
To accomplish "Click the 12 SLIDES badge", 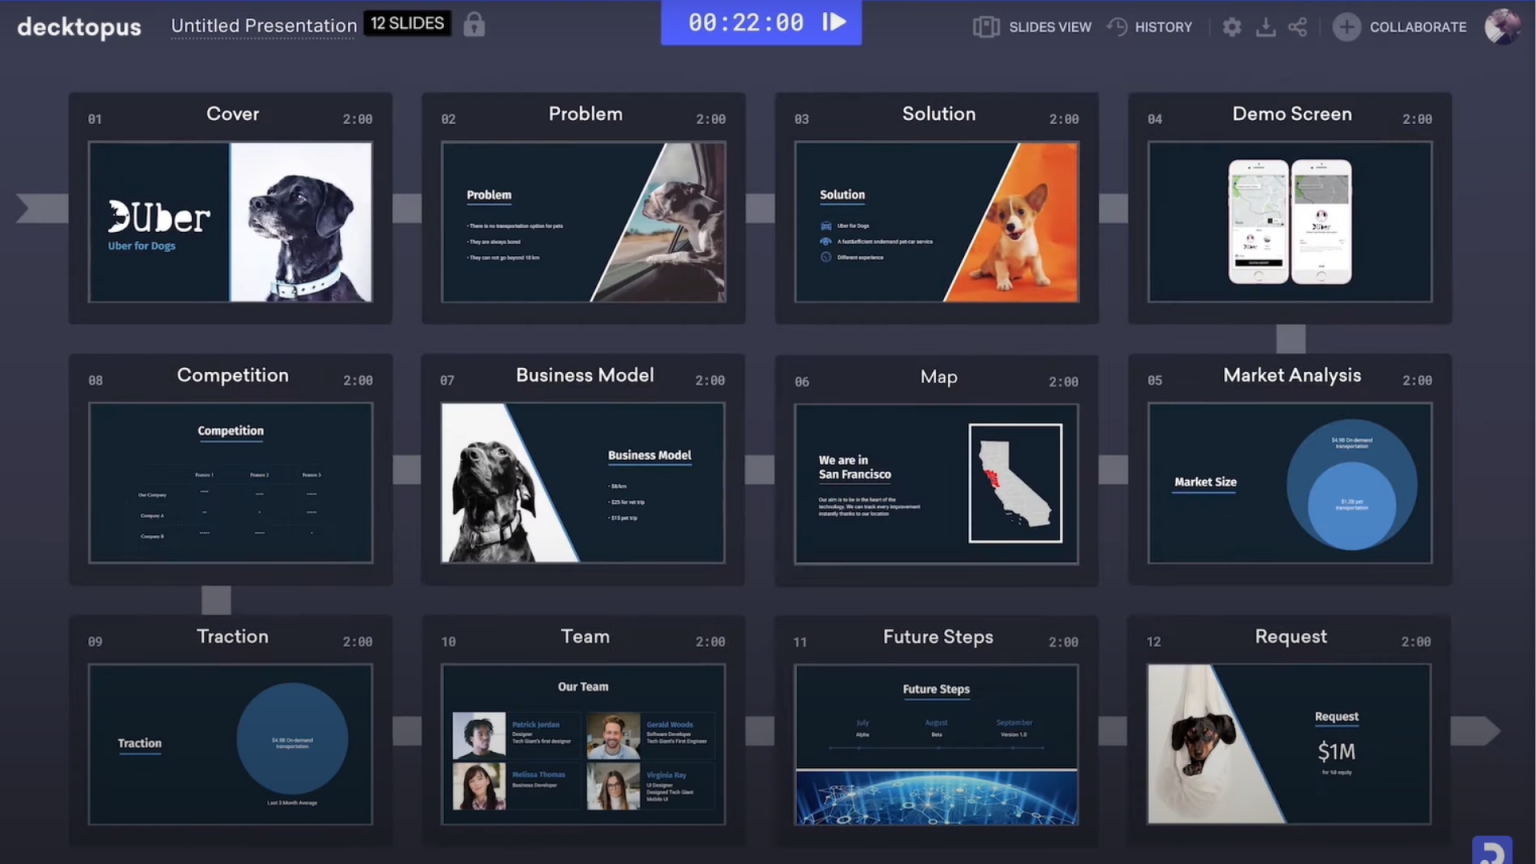I will tap(407, 22).
